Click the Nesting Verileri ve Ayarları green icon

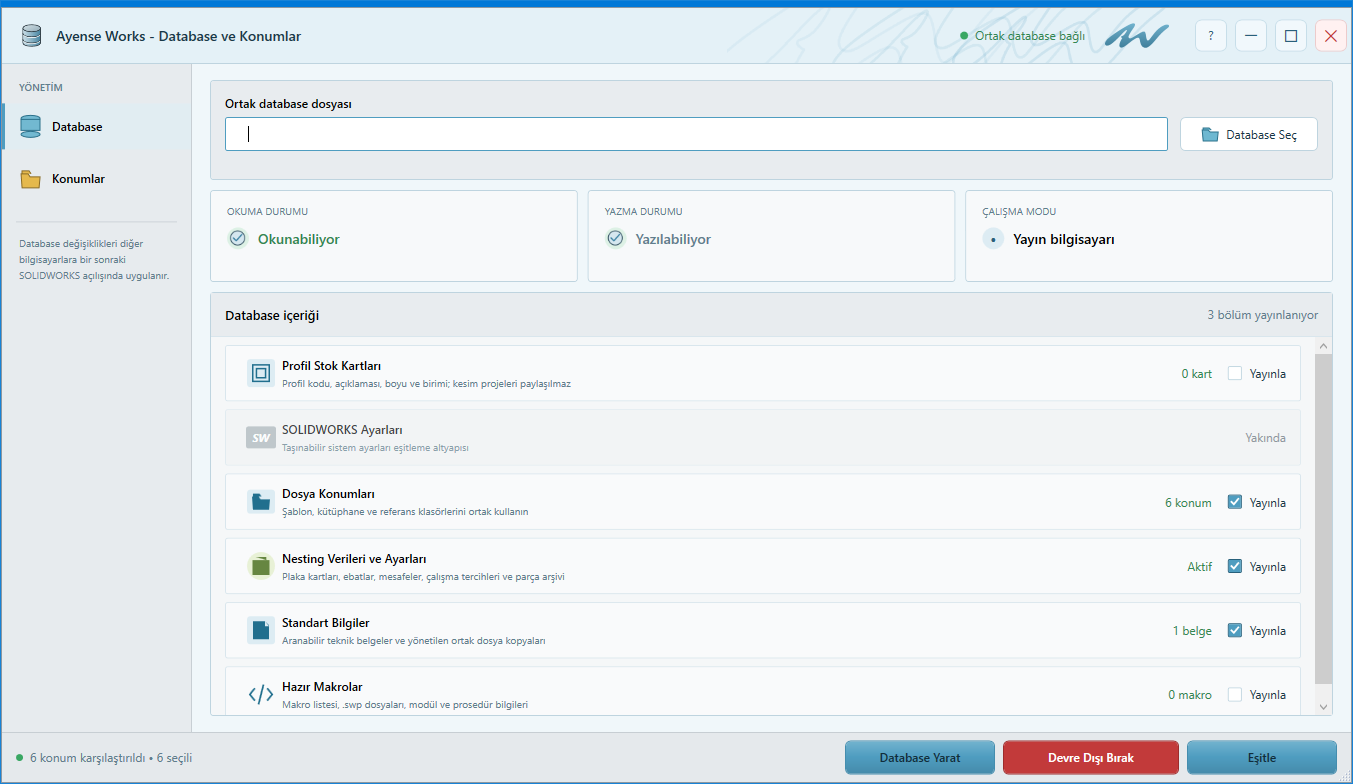tap(261, 566)
